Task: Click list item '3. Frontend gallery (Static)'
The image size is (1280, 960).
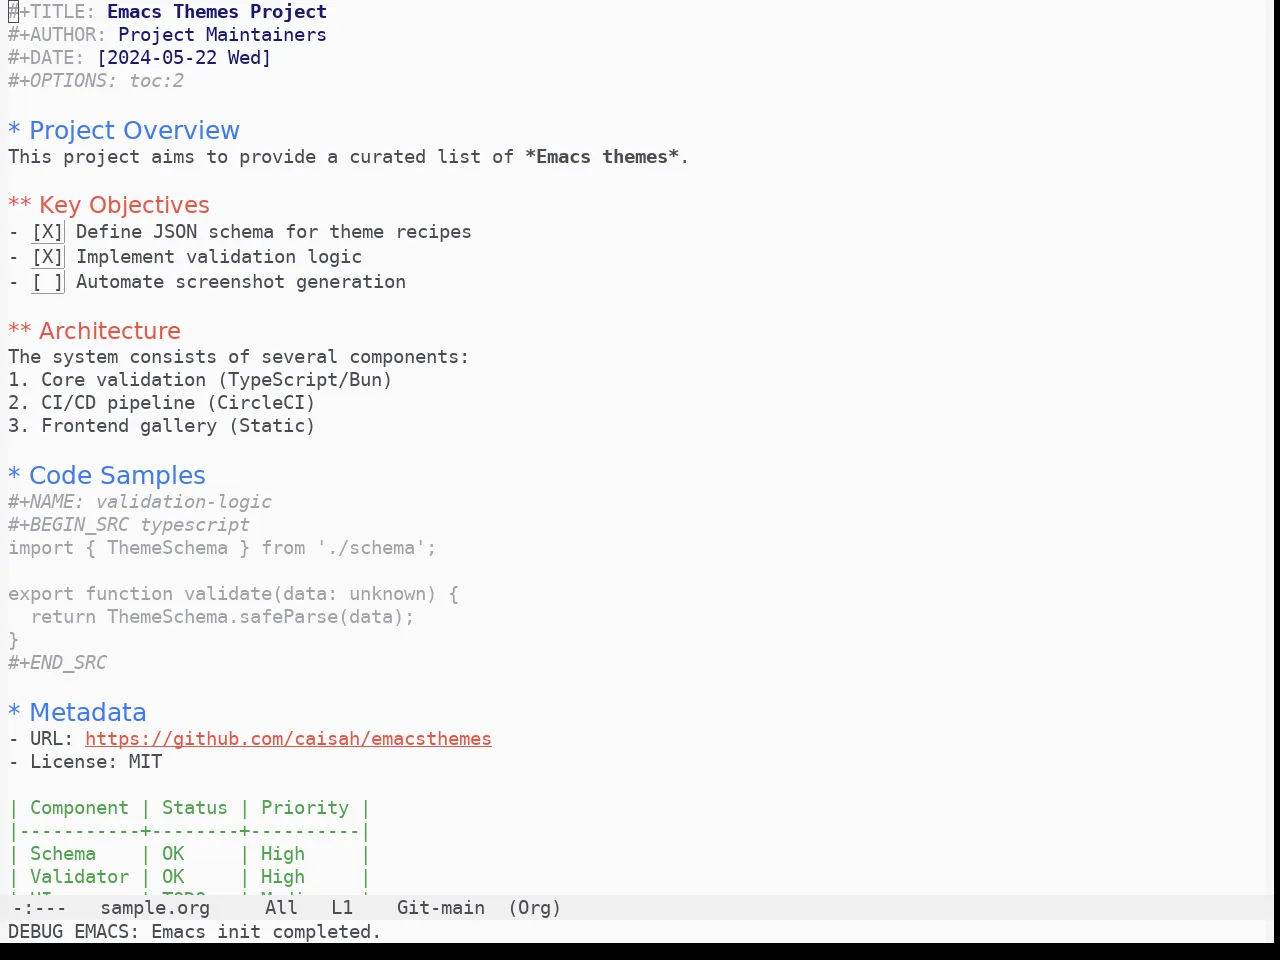Action: coord(162,426)
